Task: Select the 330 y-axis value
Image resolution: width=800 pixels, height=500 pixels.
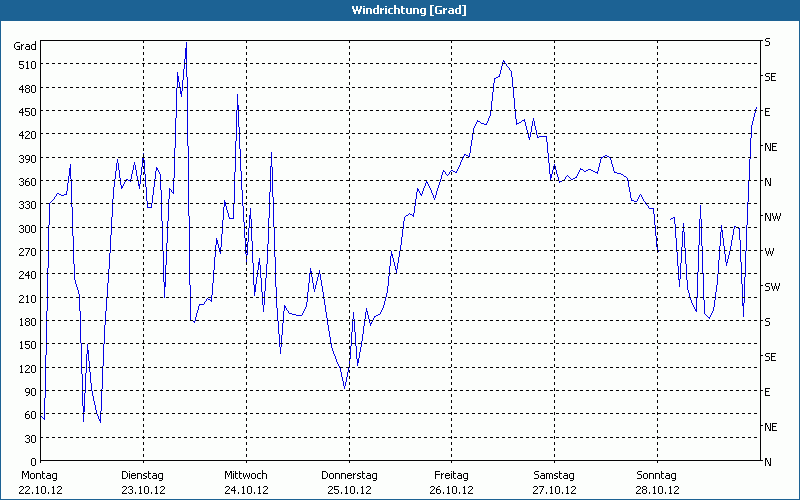Action: click(x=28, y=205)
